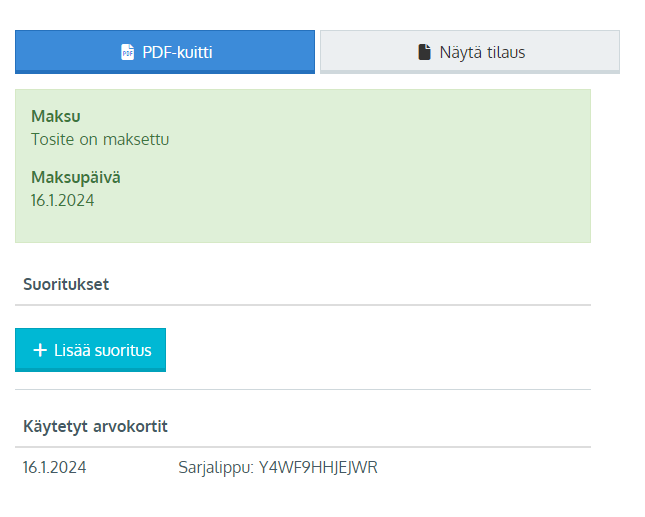This screenshot has width=645, height=517.
Task: Click the 'Tosite on maksettu' status text
Action: coord(100,139)
